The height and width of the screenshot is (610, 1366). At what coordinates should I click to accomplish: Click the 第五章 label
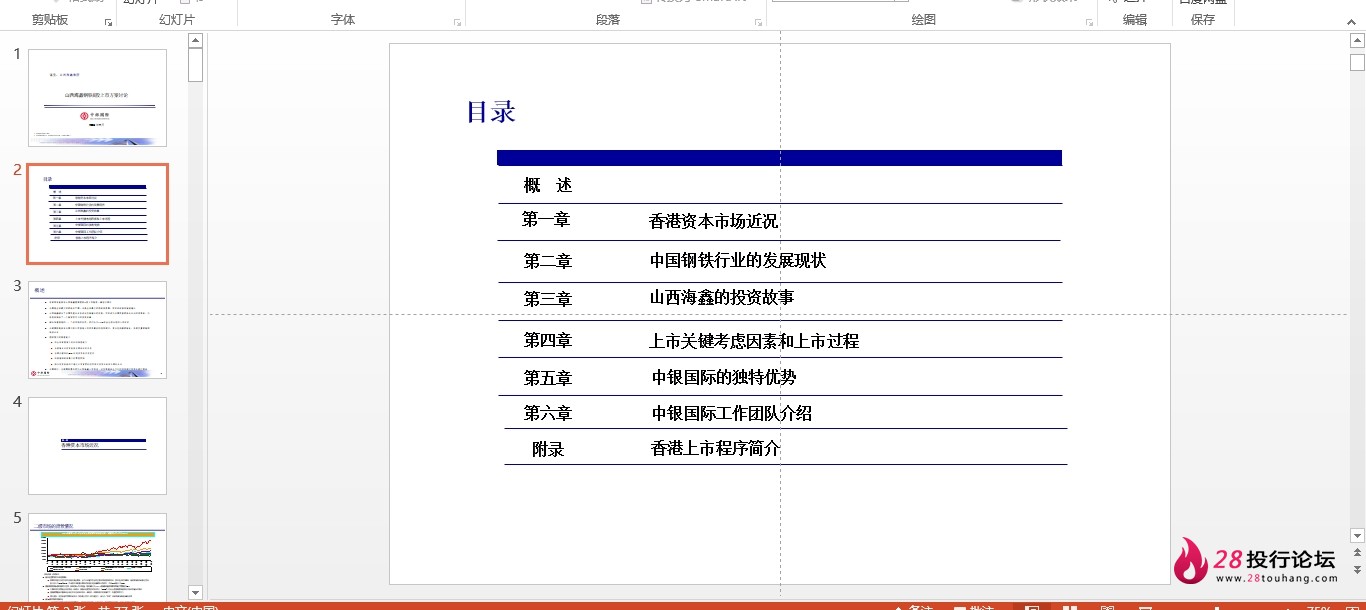click(548, 378)
